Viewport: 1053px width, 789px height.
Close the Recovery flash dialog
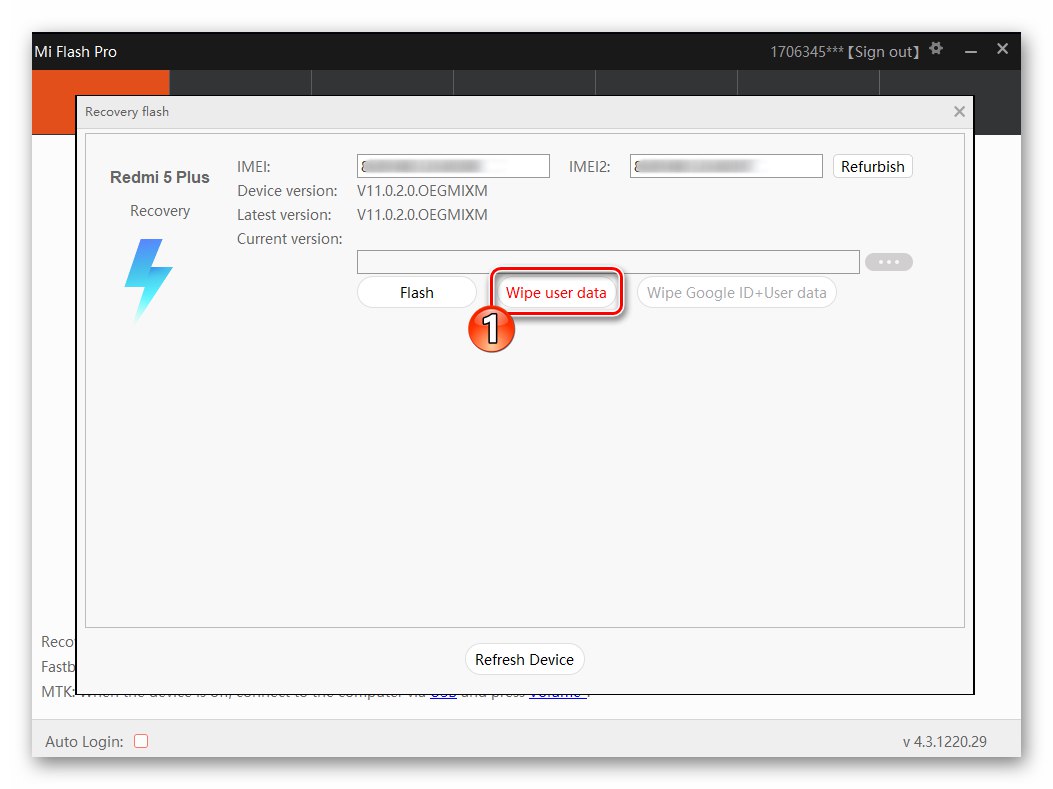coord(959,111)
